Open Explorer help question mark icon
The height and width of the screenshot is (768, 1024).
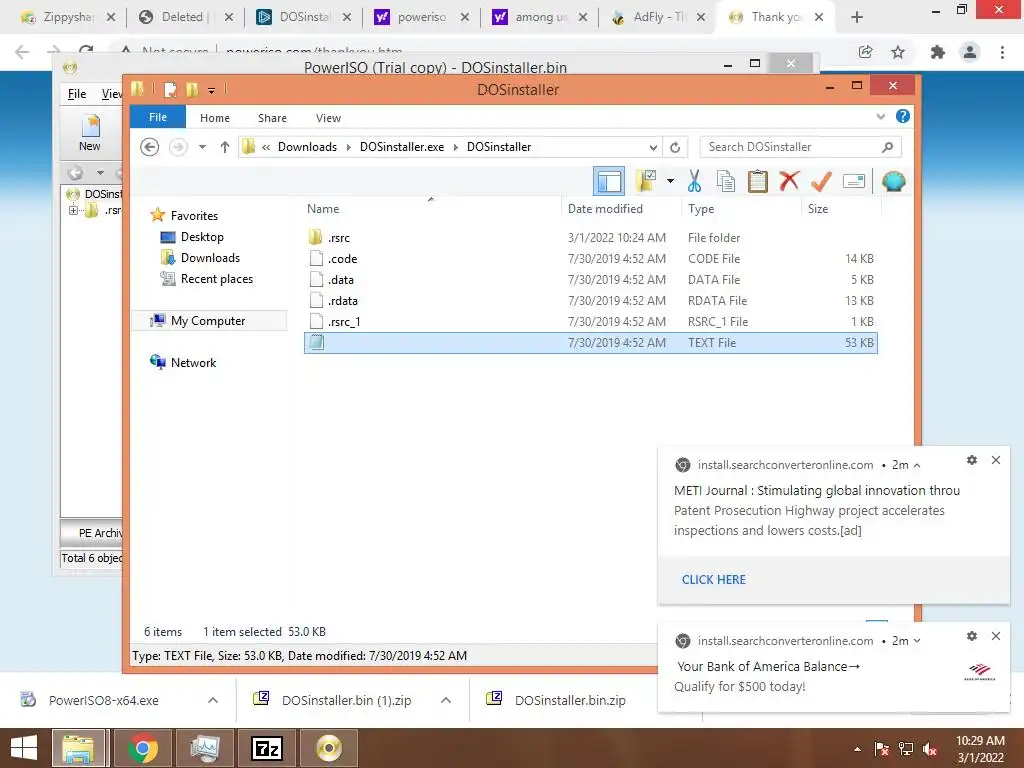[x=903, y=116]
